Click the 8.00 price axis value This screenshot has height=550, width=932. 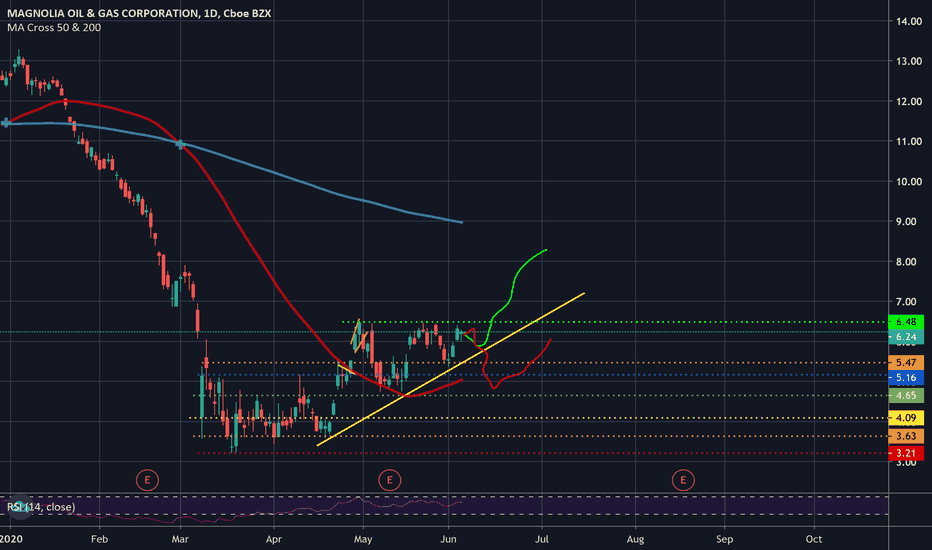(x=906, y=262)
